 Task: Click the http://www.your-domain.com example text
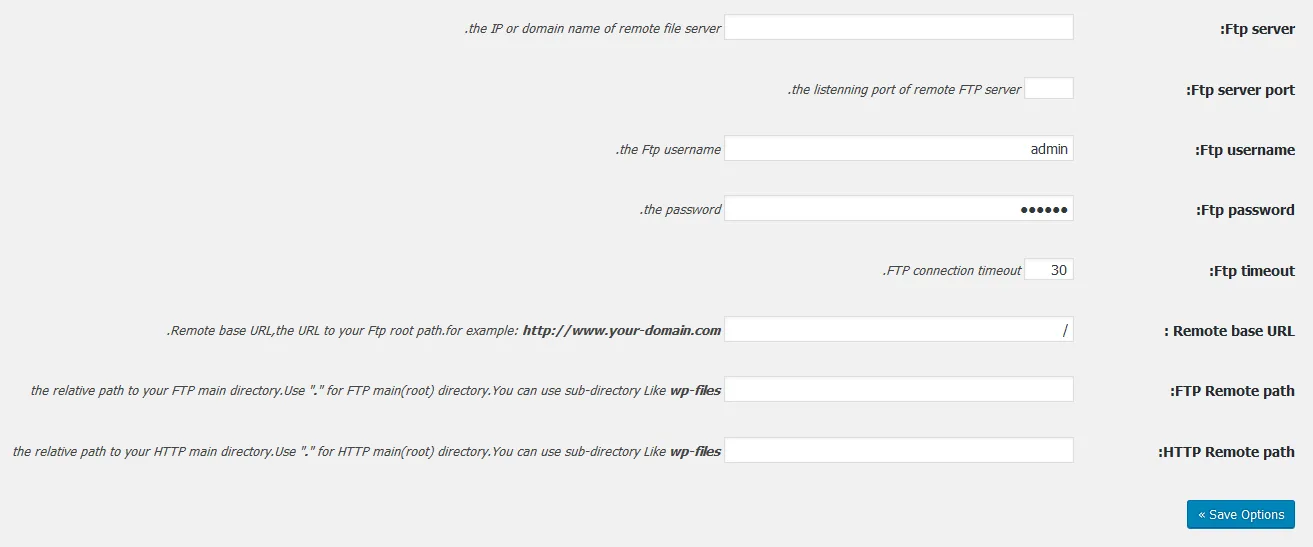[622, 330]
